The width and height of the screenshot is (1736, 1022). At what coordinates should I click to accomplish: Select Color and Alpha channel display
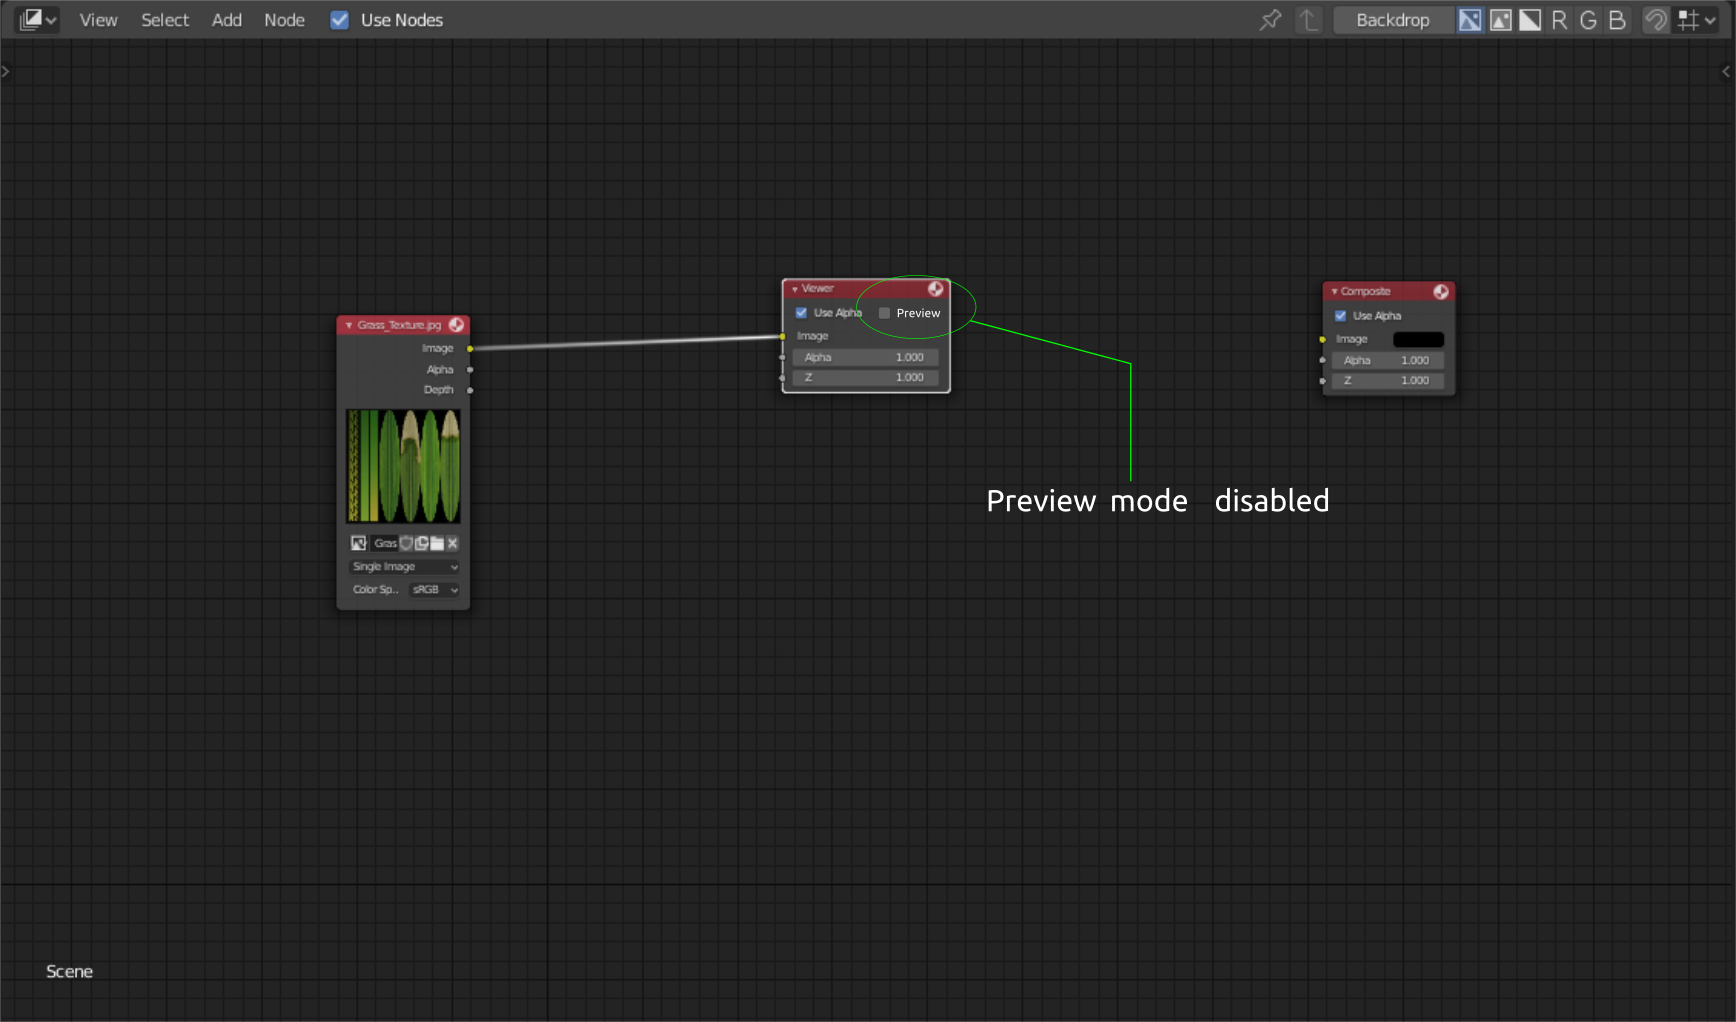click(1470, 20)
